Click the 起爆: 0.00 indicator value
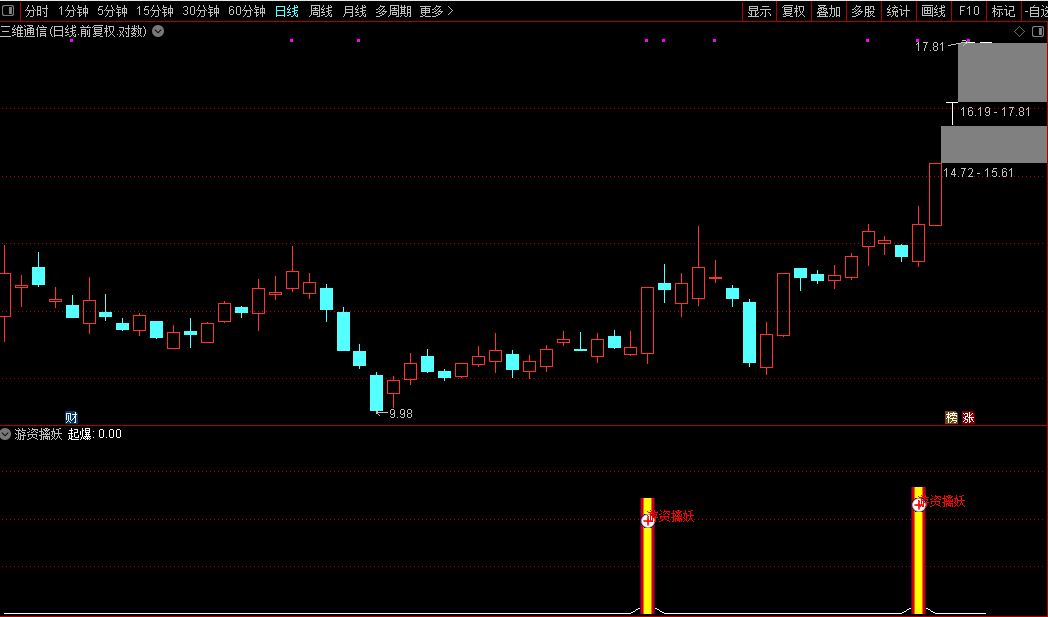Screen dimensions: 1048x617 pyautogui.click(x=95, y=434)
